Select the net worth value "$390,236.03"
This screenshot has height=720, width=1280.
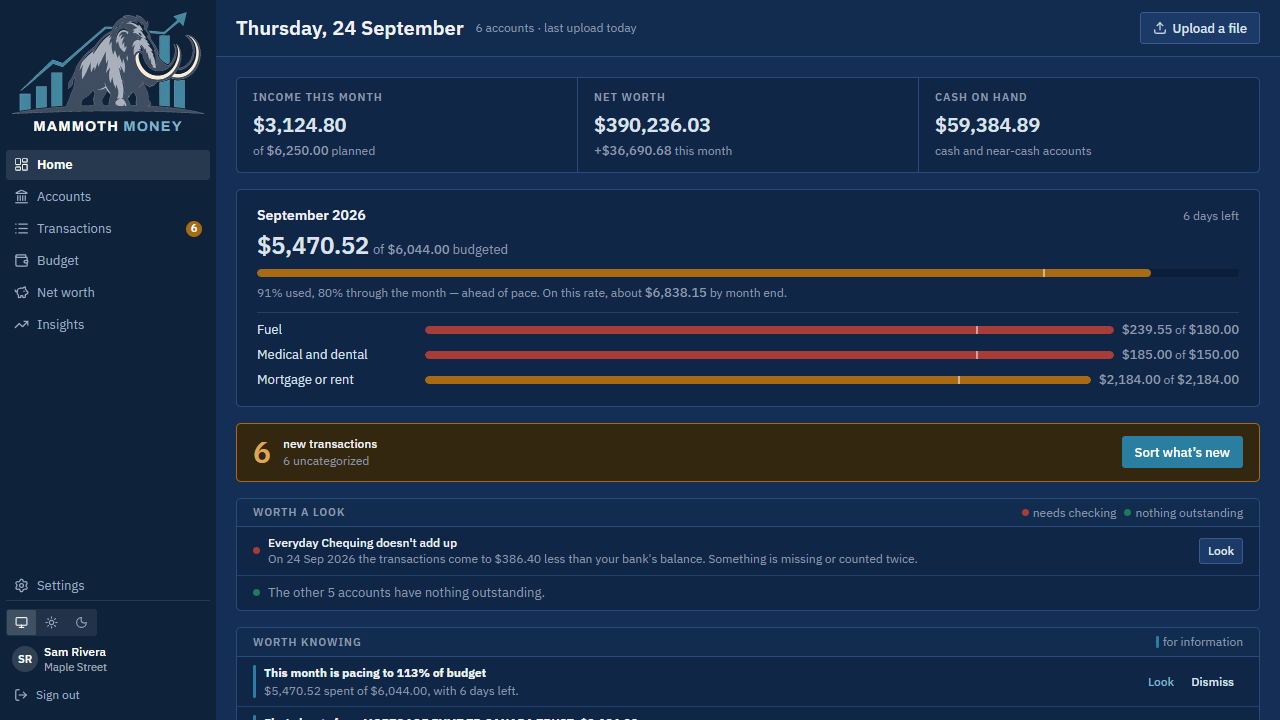(x=652, y=125)
